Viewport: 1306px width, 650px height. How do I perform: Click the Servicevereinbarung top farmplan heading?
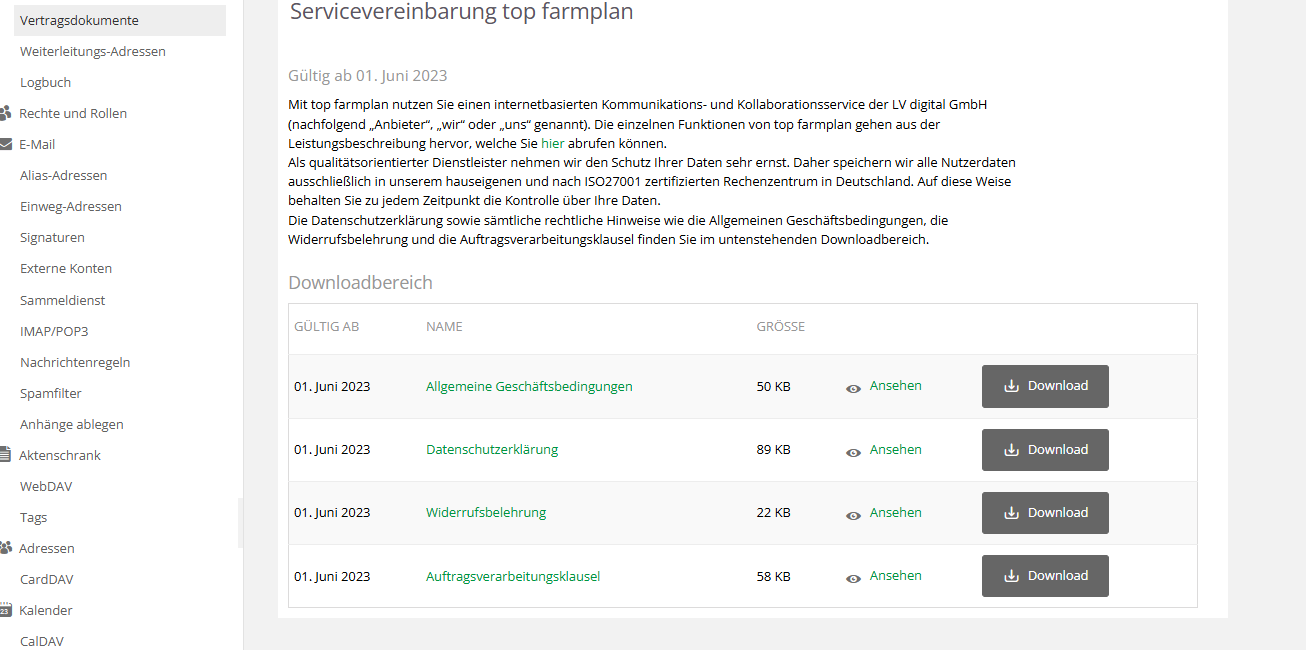pos(461,12)
